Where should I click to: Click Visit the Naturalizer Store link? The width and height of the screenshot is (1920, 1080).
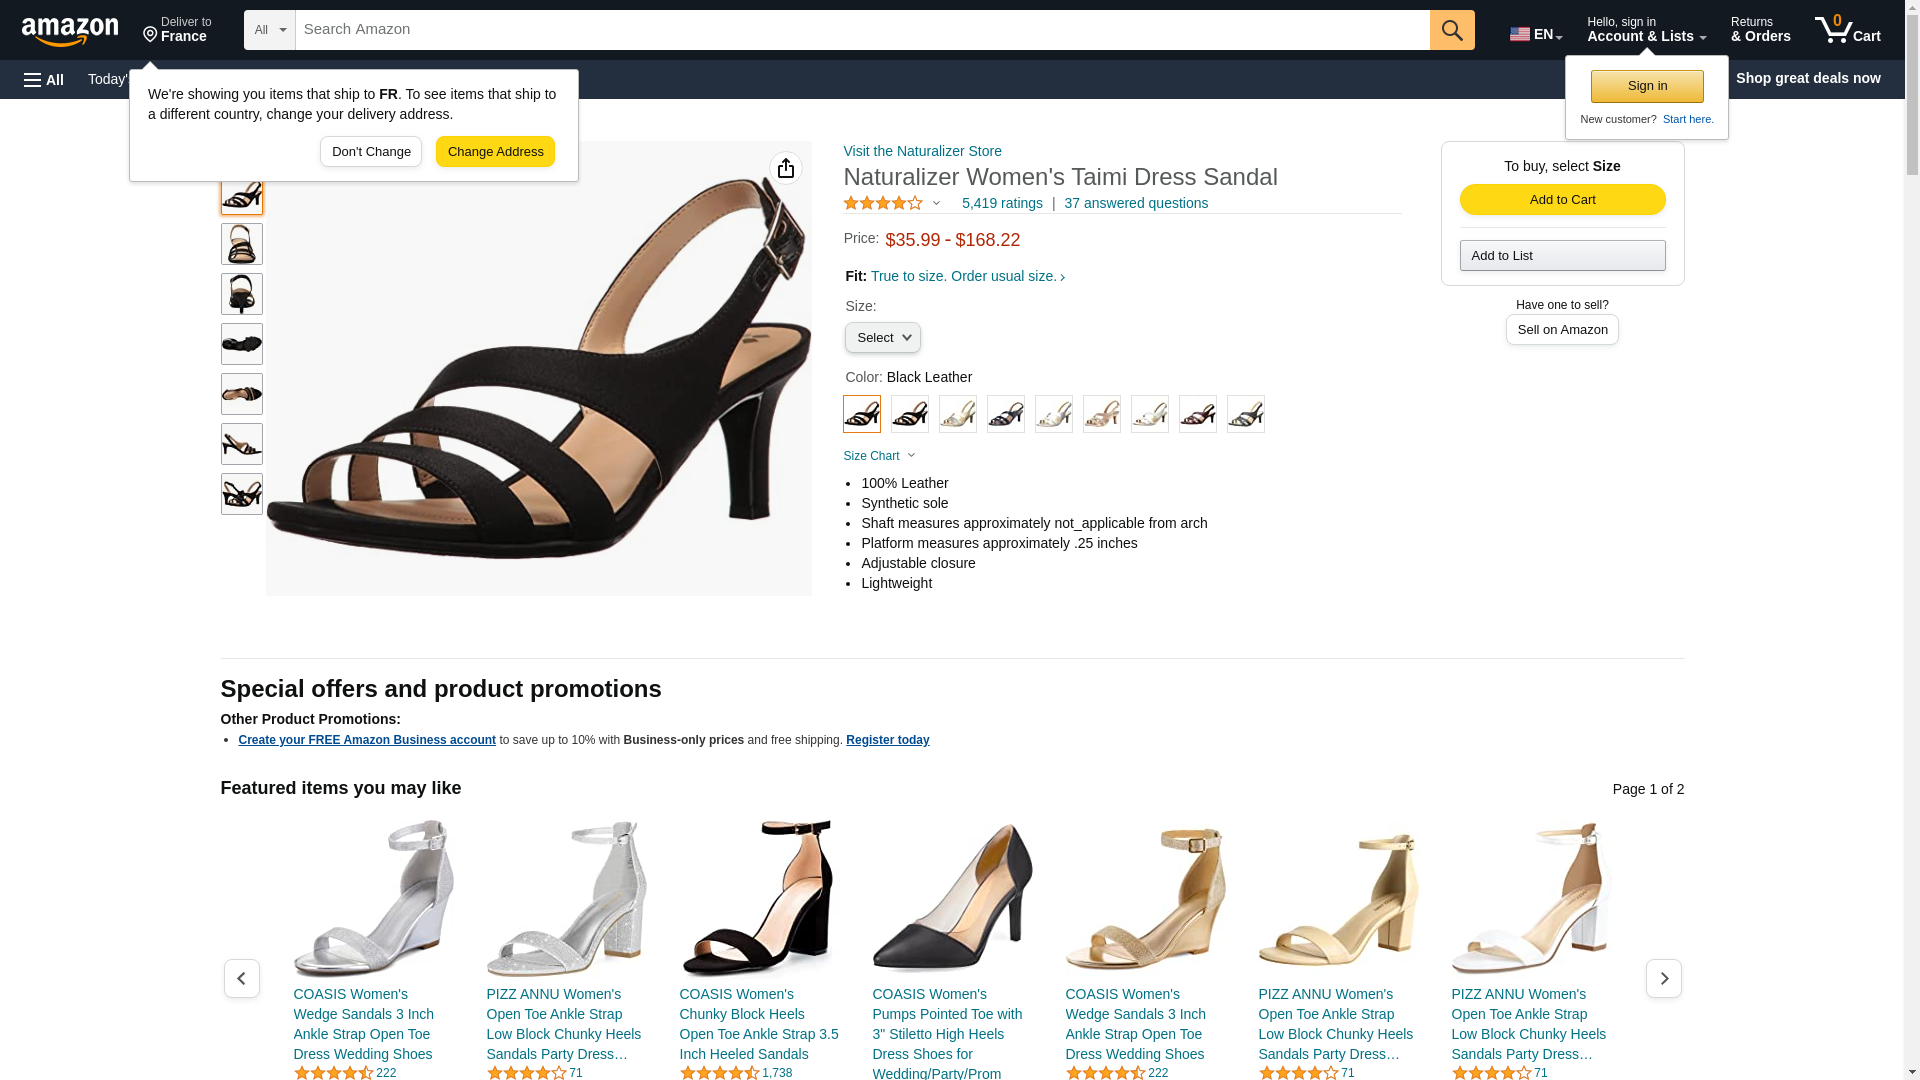pyautogui.click(x=922, y=151)
